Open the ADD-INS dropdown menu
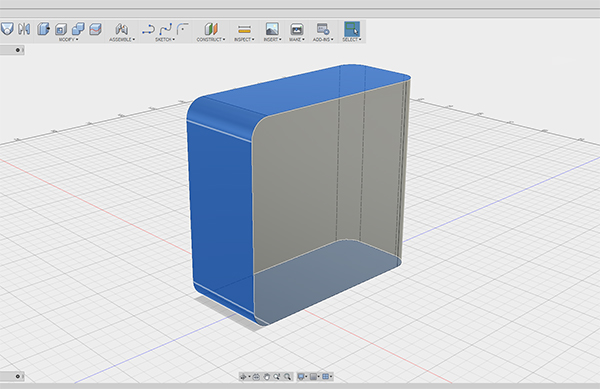This screenshot has height=389, width=600. (x=323, y=39)
